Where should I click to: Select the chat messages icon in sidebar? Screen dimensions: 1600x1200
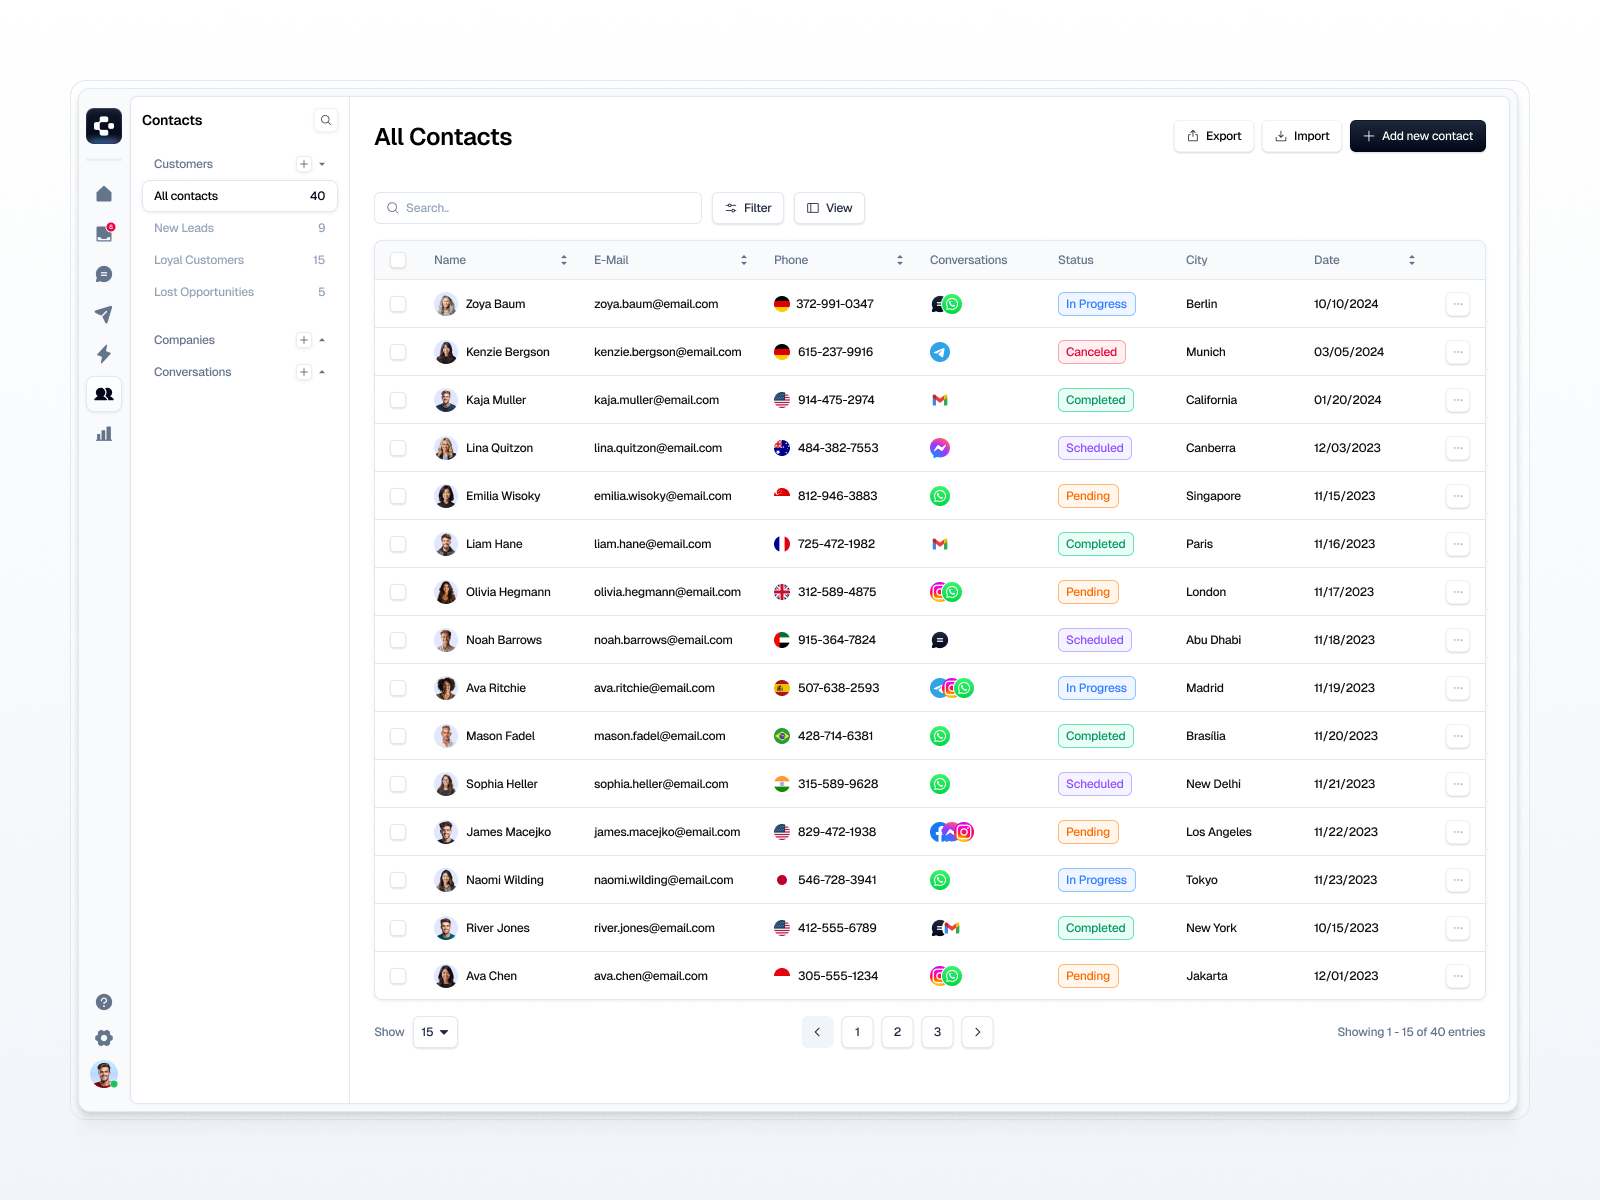(103, 274)
